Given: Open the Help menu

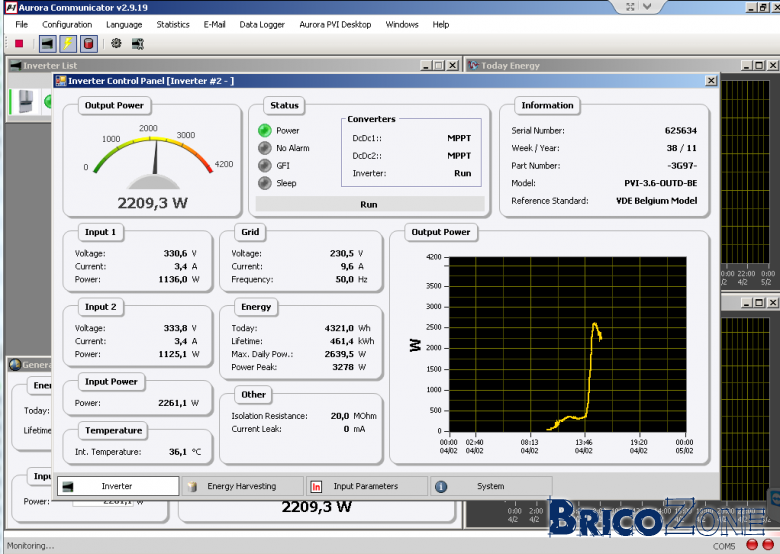Looking at the screenshot, I should [x=440, y=24].
